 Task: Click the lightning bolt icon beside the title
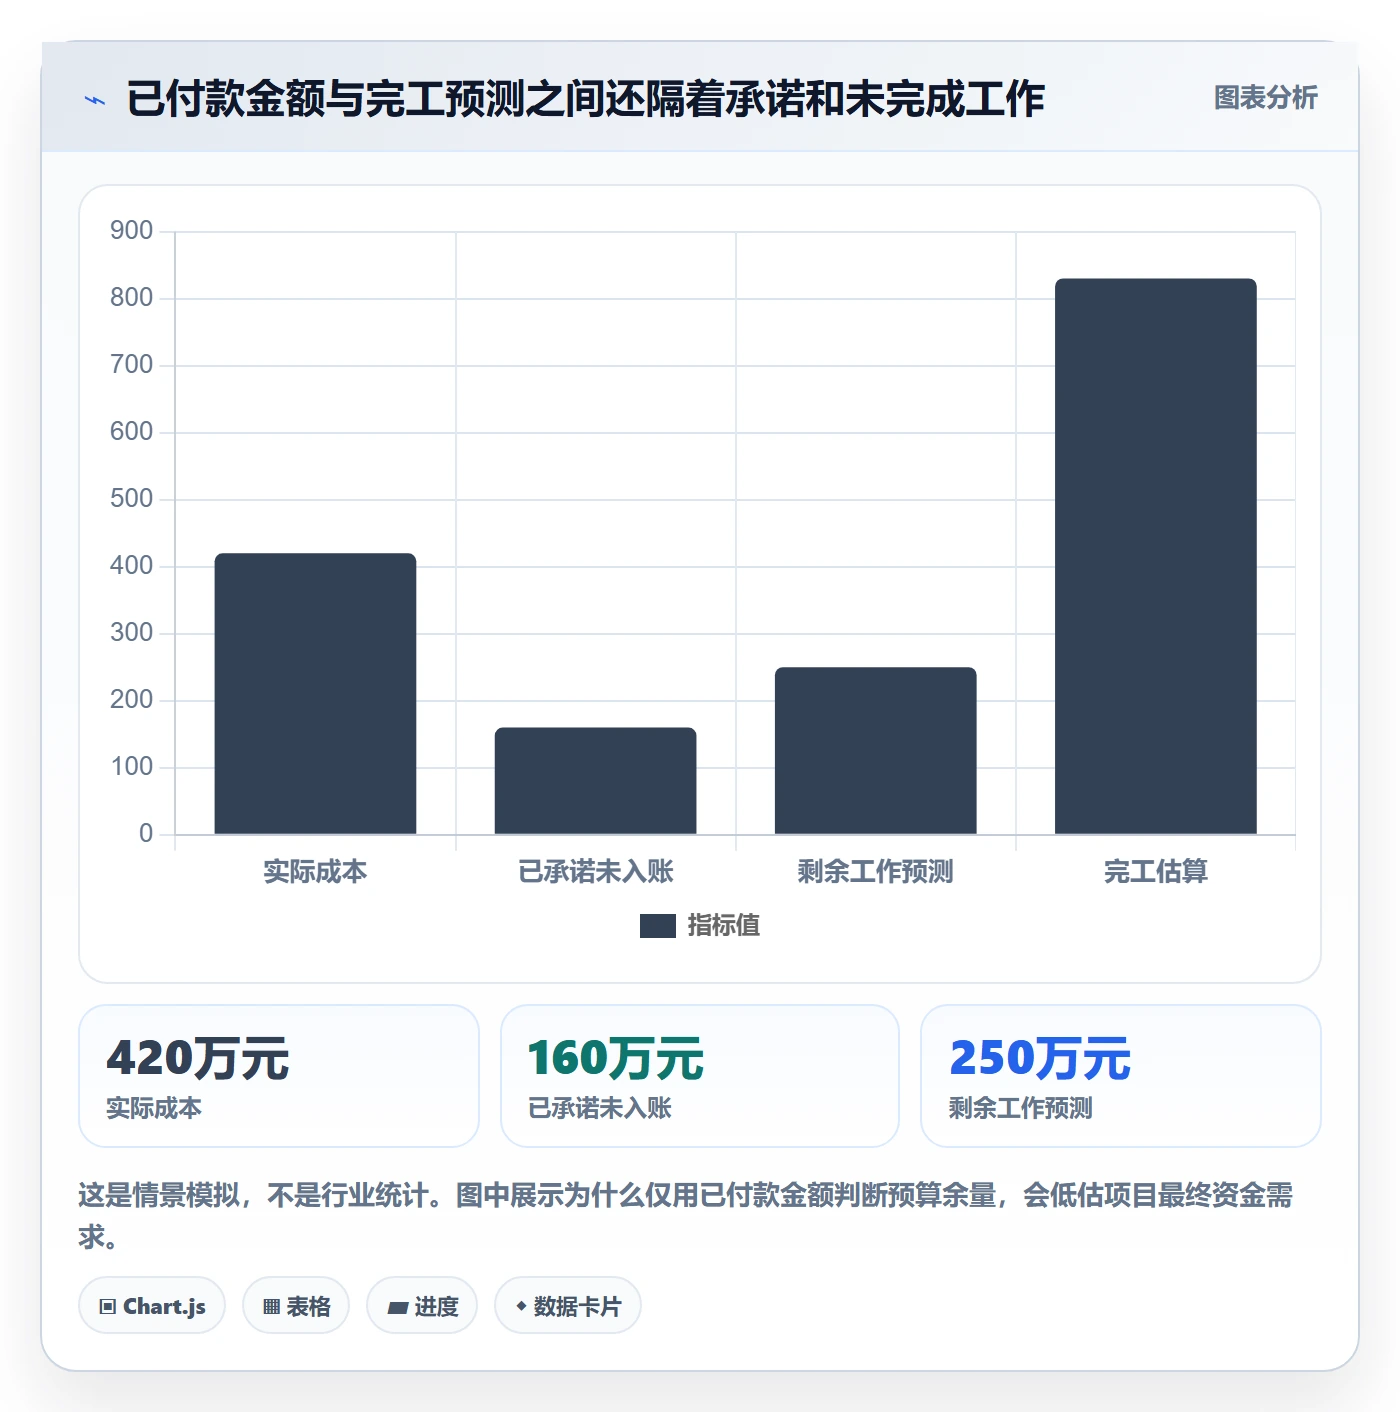coord(95,100)
